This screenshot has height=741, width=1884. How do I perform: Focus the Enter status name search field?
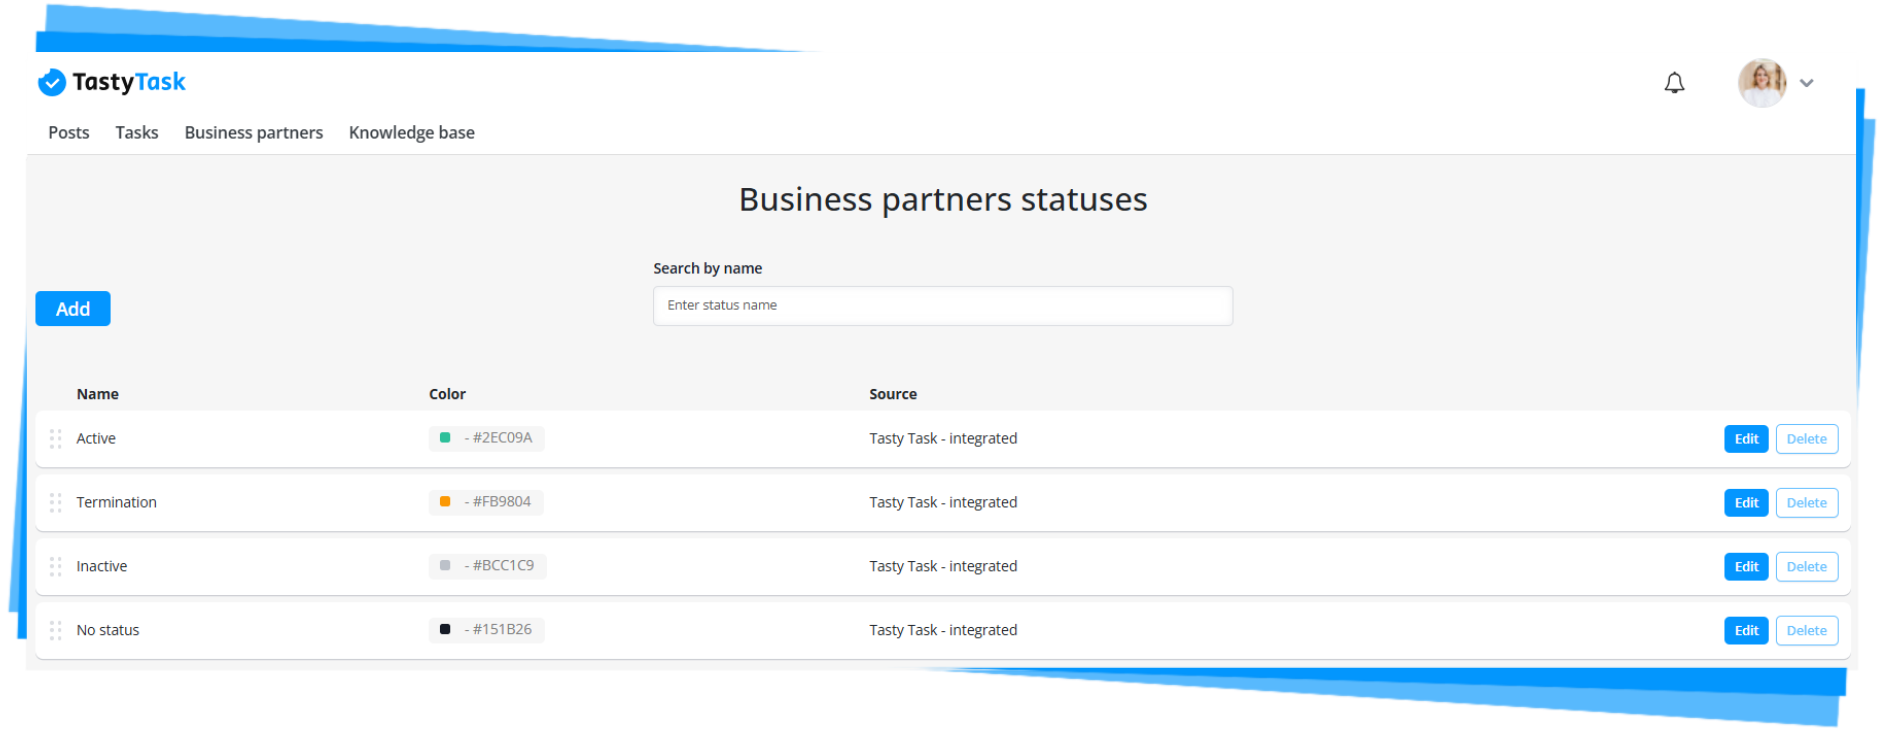[942, 305]
